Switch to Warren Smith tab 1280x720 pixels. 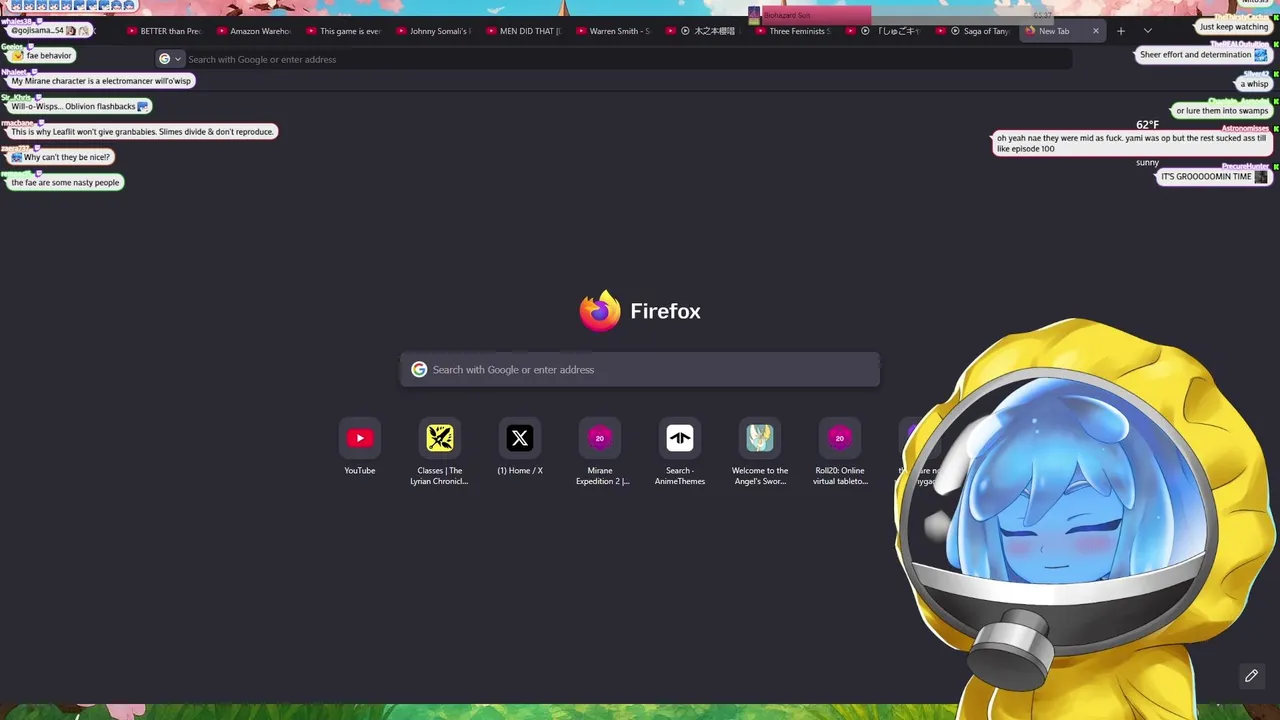[x=614, y=31]
